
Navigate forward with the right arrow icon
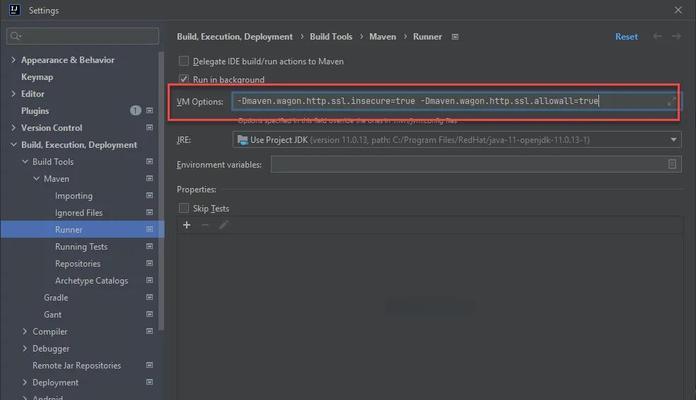coord(676,36)
